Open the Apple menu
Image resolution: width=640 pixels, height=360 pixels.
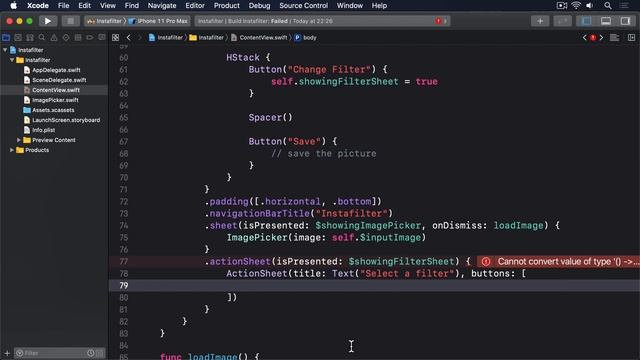[13, 6]
